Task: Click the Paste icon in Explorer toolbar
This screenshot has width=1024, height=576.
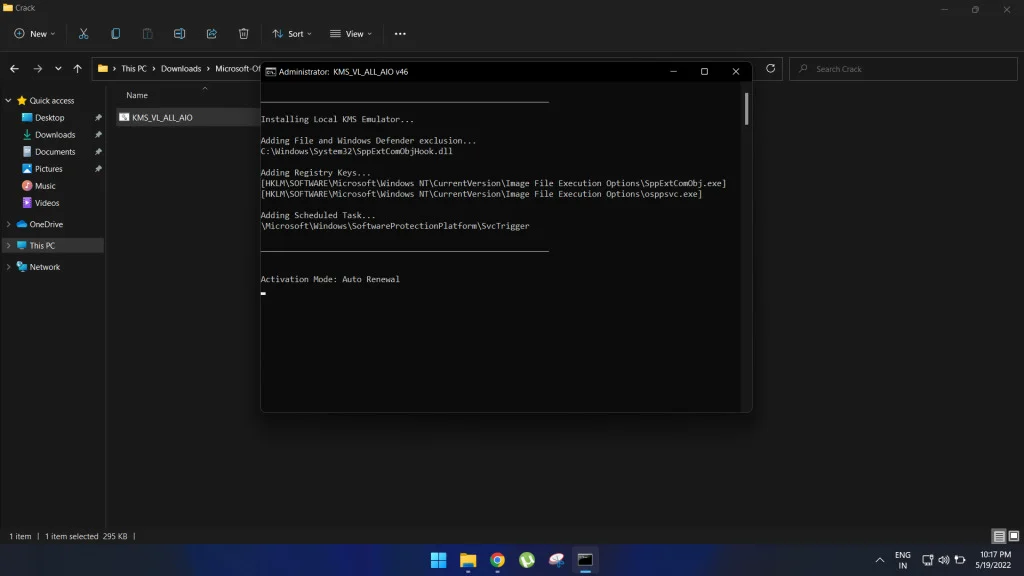Action: 148,34
